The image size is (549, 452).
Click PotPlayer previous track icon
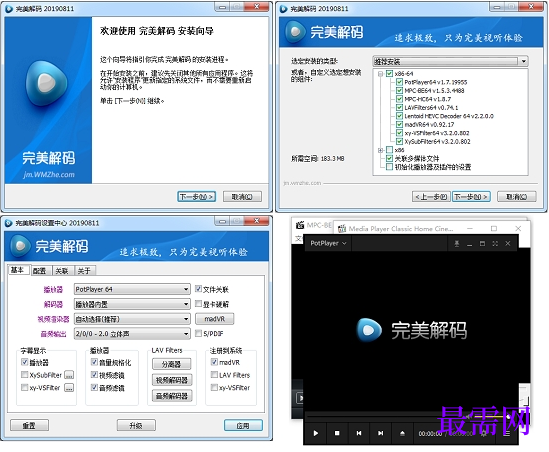[x=359, y=433]
